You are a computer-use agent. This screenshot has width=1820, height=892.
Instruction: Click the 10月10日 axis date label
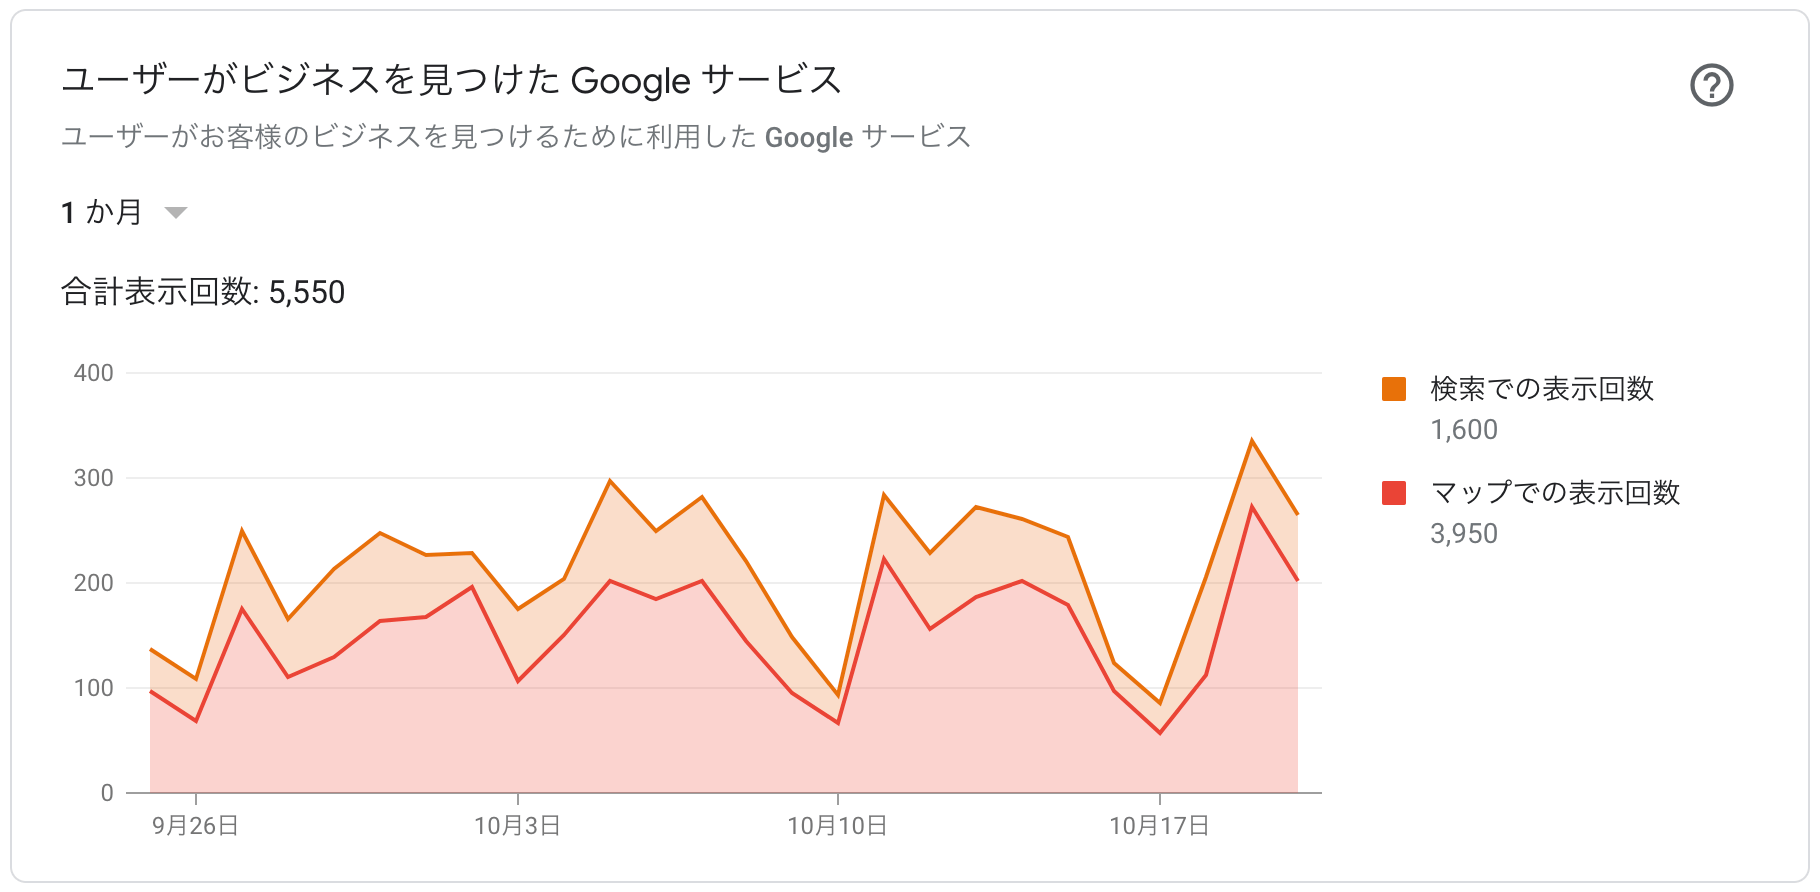pos(837,826)
